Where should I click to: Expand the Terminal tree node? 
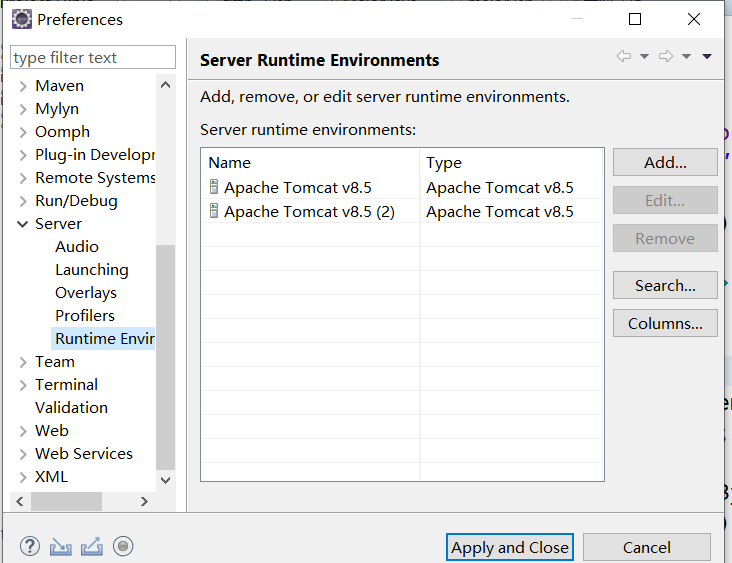[23, 385]
